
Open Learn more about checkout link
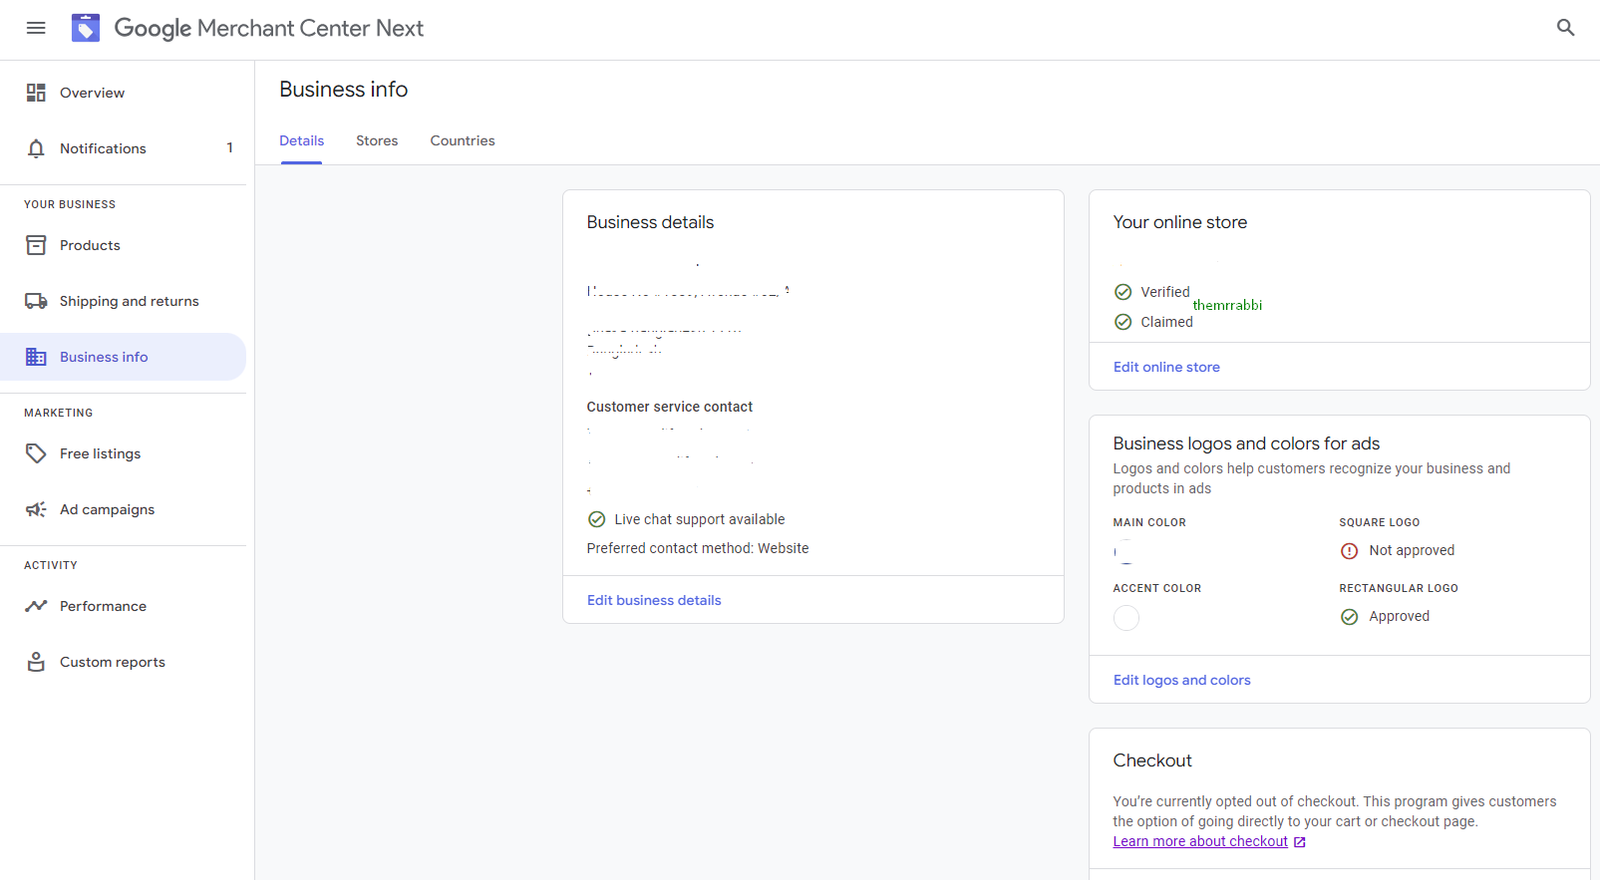(1200, 842)
